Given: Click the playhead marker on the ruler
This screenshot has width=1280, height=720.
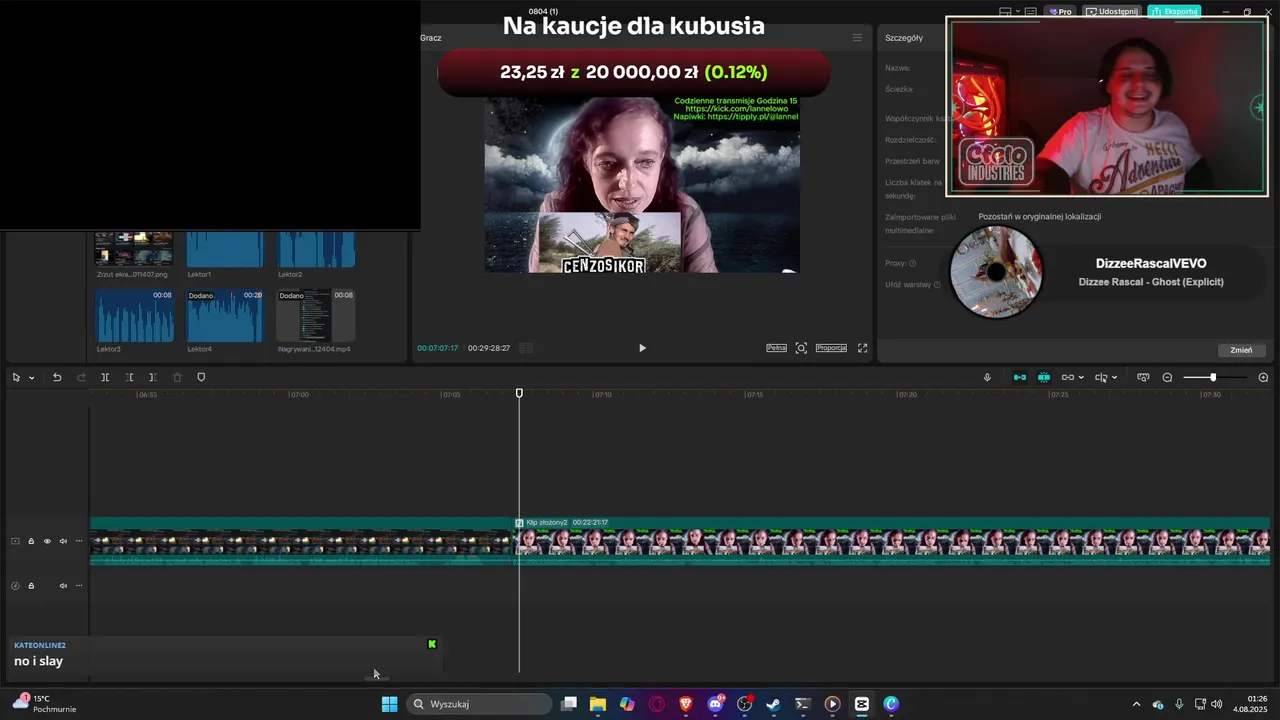Looking at the screenshot, I should click(x=519, y=393).
